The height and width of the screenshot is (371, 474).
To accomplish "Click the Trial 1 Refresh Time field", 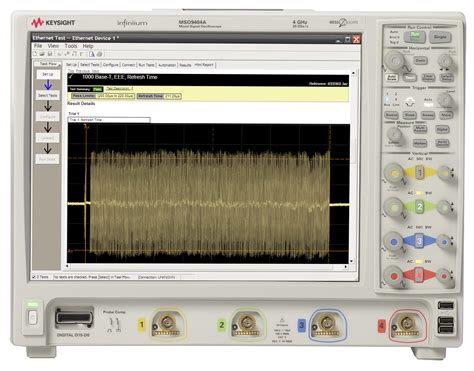I will (x=109, y=120).
